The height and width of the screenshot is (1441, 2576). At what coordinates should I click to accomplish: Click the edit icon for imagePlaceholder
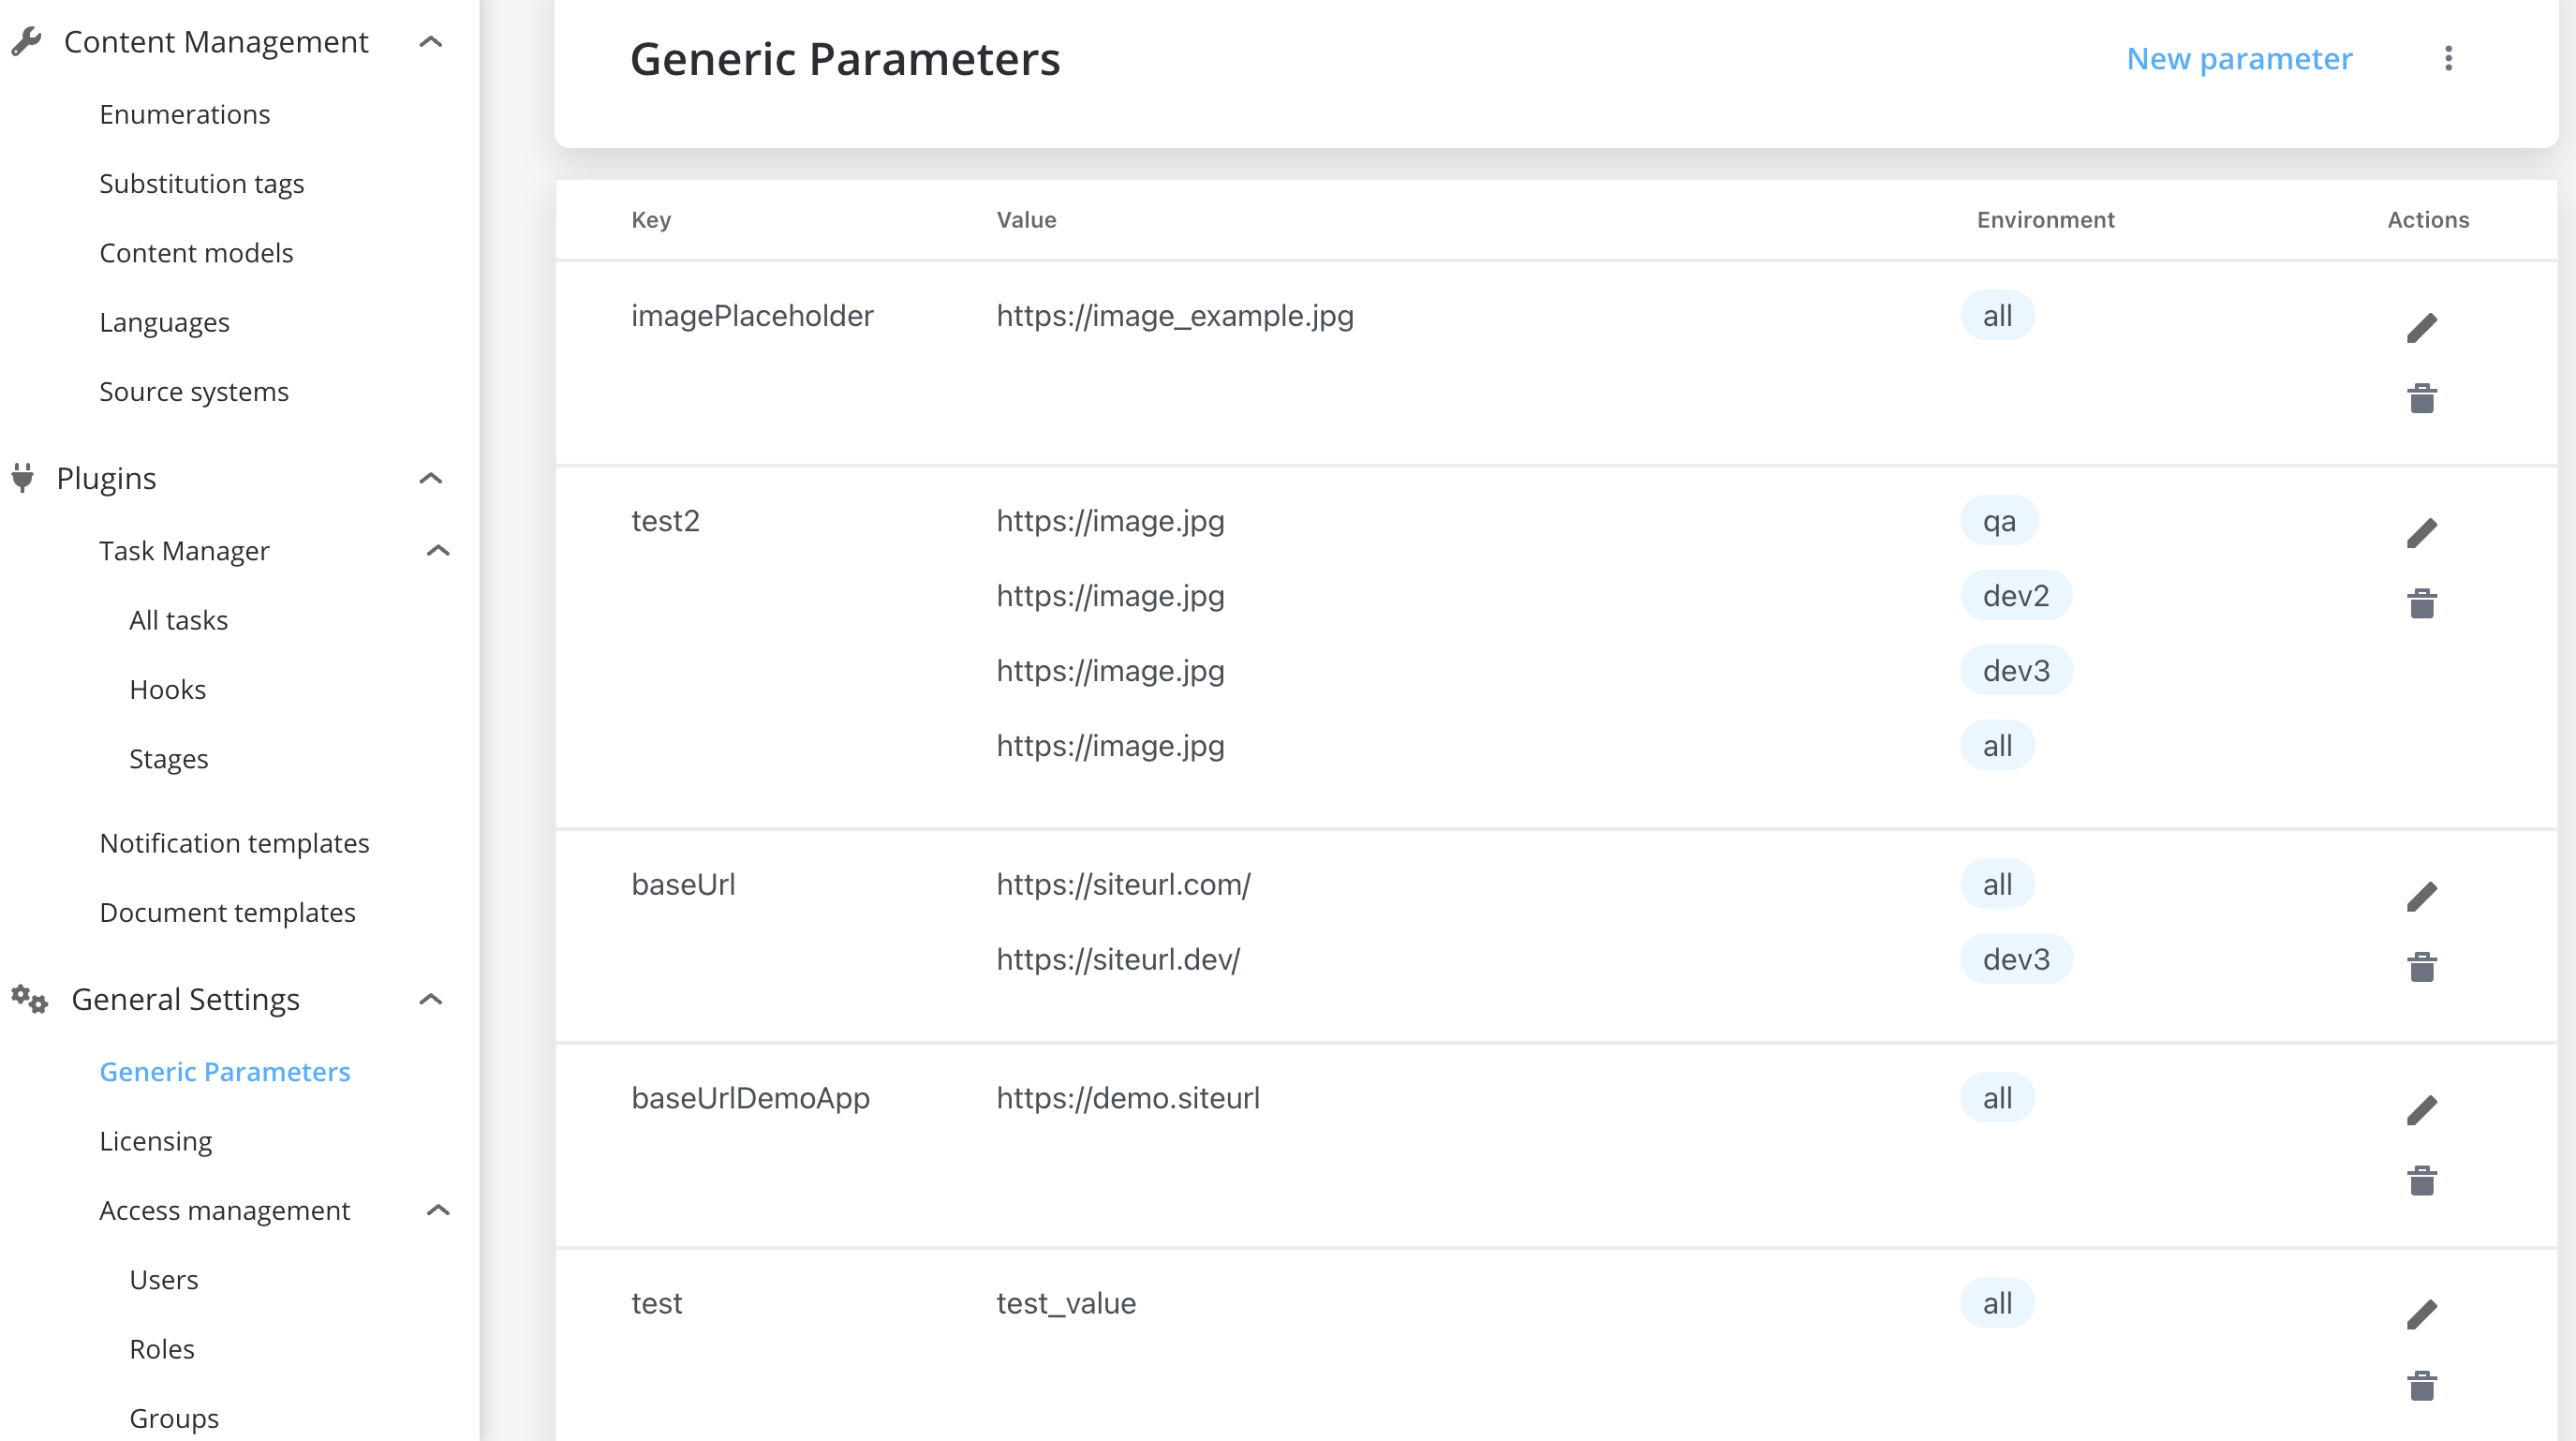pos(2422,326)
